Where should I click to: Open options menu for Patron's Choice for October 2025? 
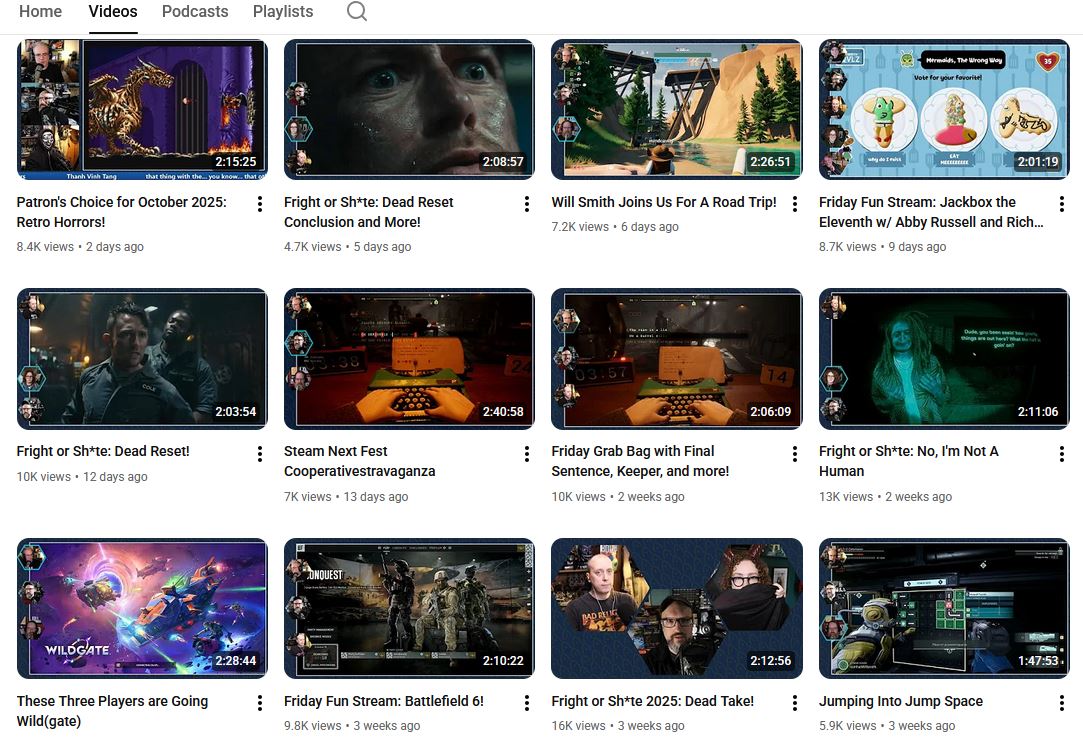click(x=260, y=204)
